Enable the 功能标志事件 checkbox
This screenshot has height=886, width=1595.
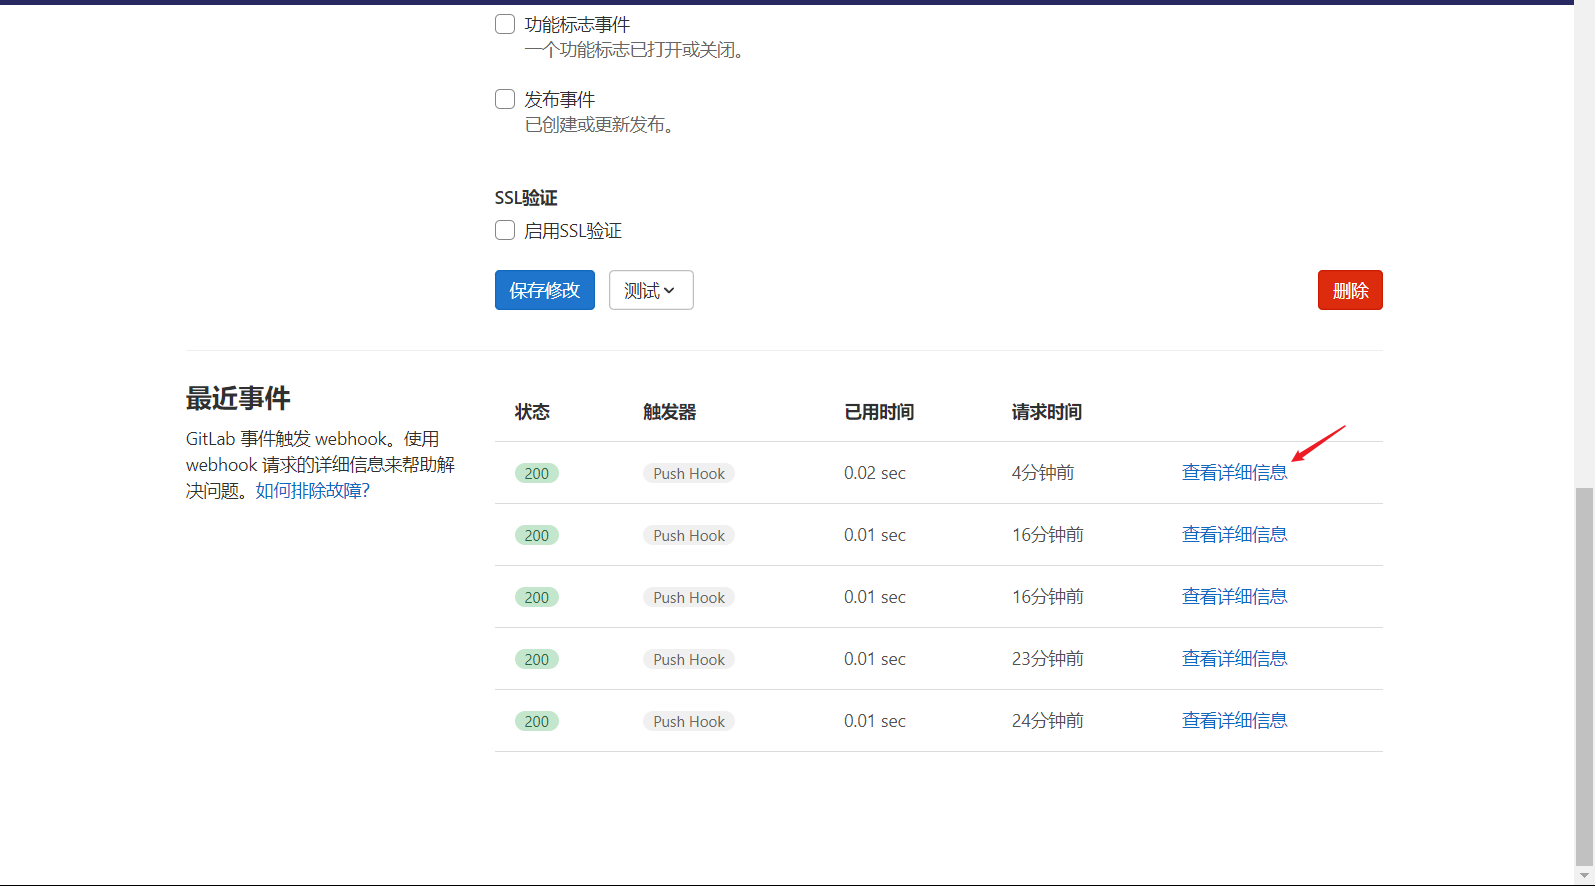point(505,24)
